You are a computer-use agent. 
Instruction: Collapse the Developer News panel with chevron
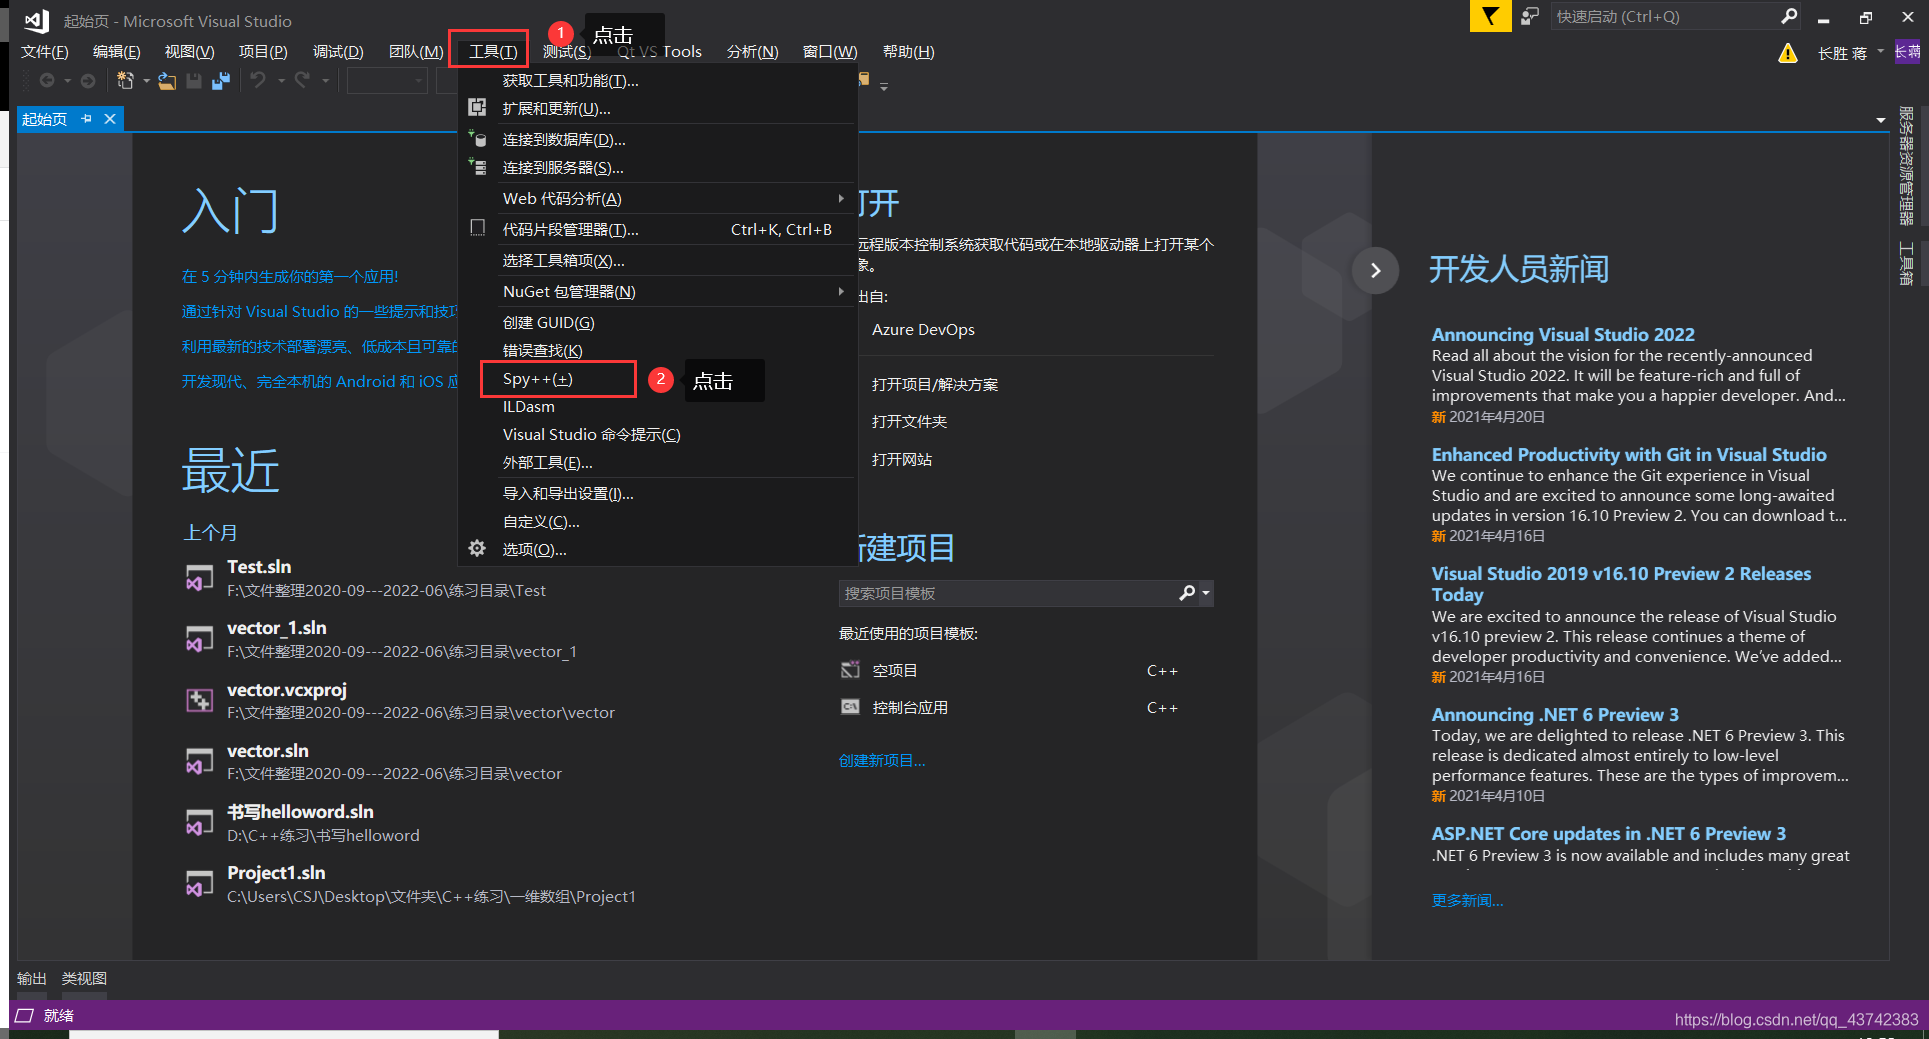tap(1375, 270)
